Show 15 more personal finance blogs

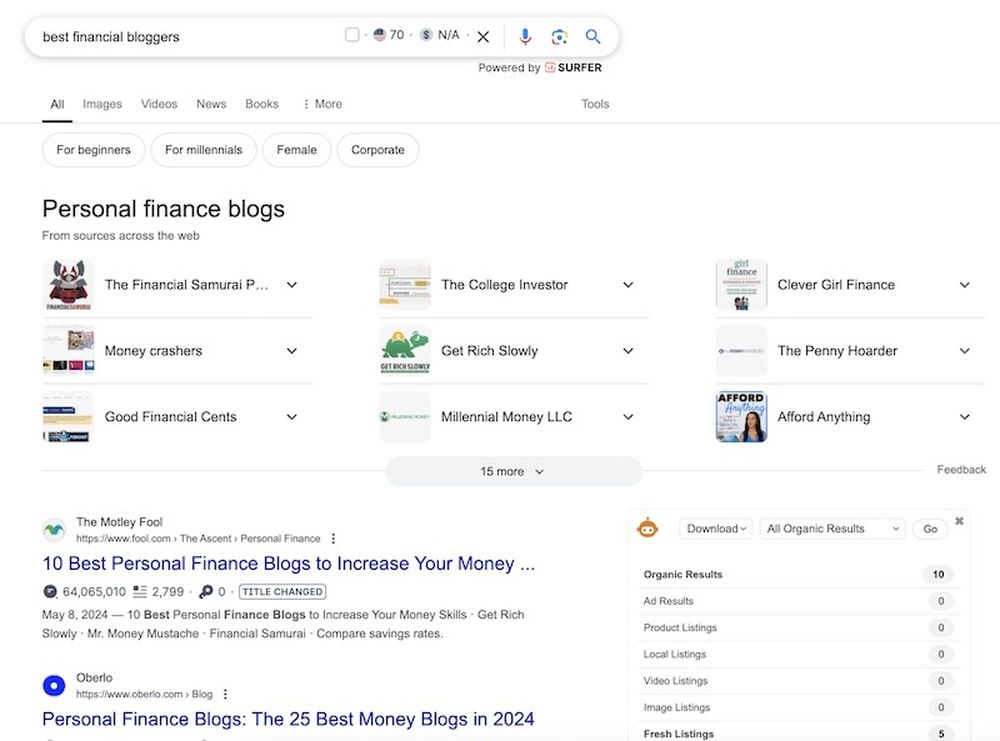coord(513,471)
